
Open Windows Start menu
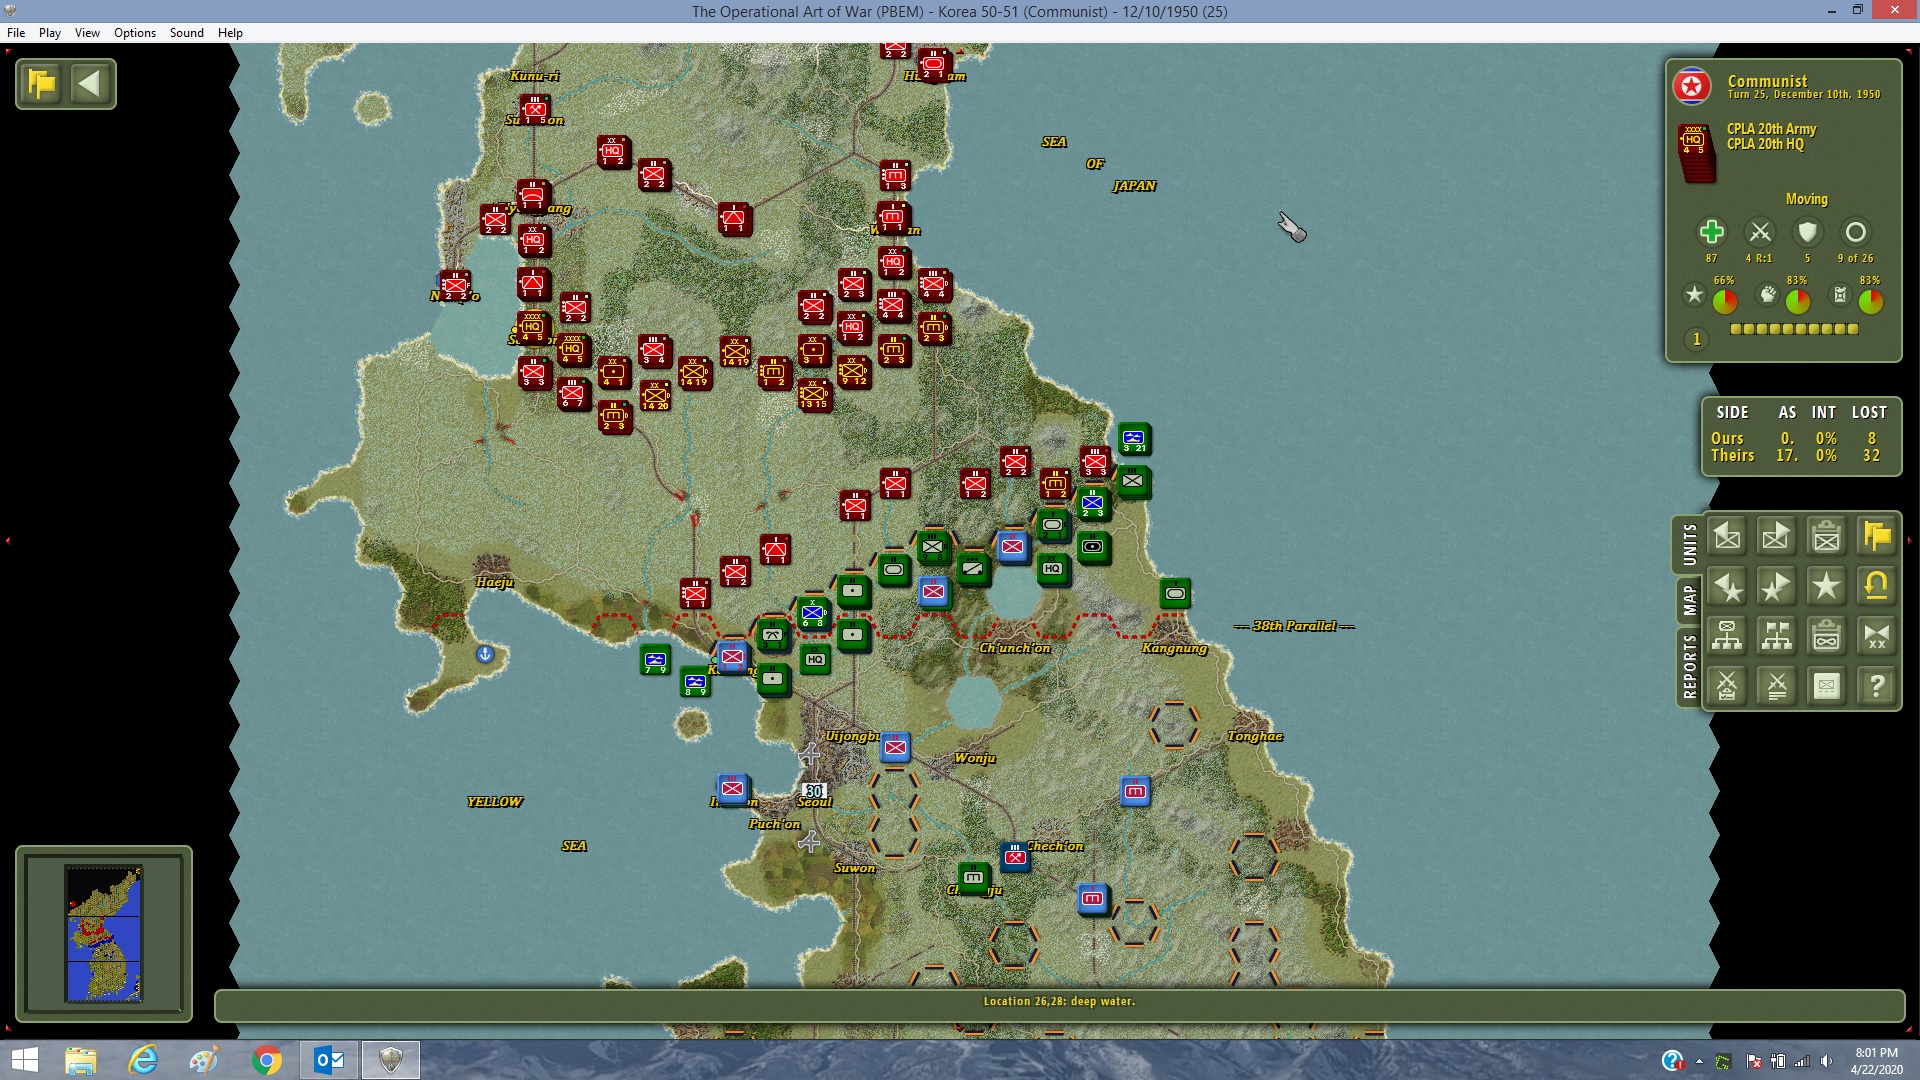24,1060
